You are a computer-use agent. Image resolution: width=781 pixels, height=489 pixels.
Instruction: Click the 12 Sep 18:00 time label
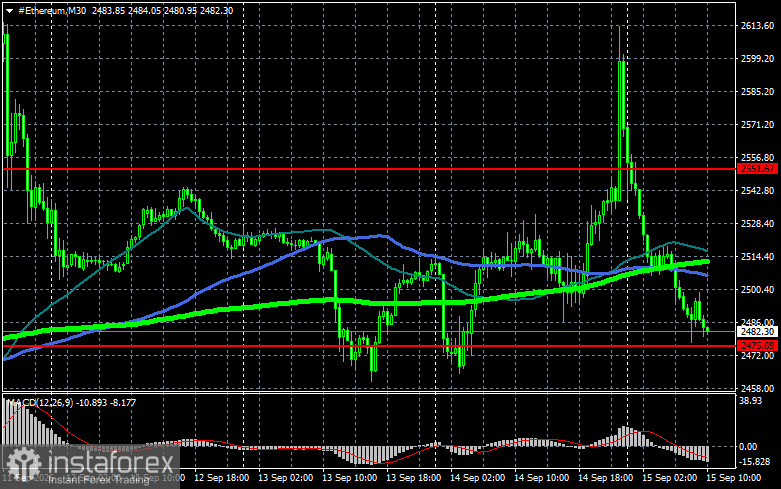coord(221,478)
